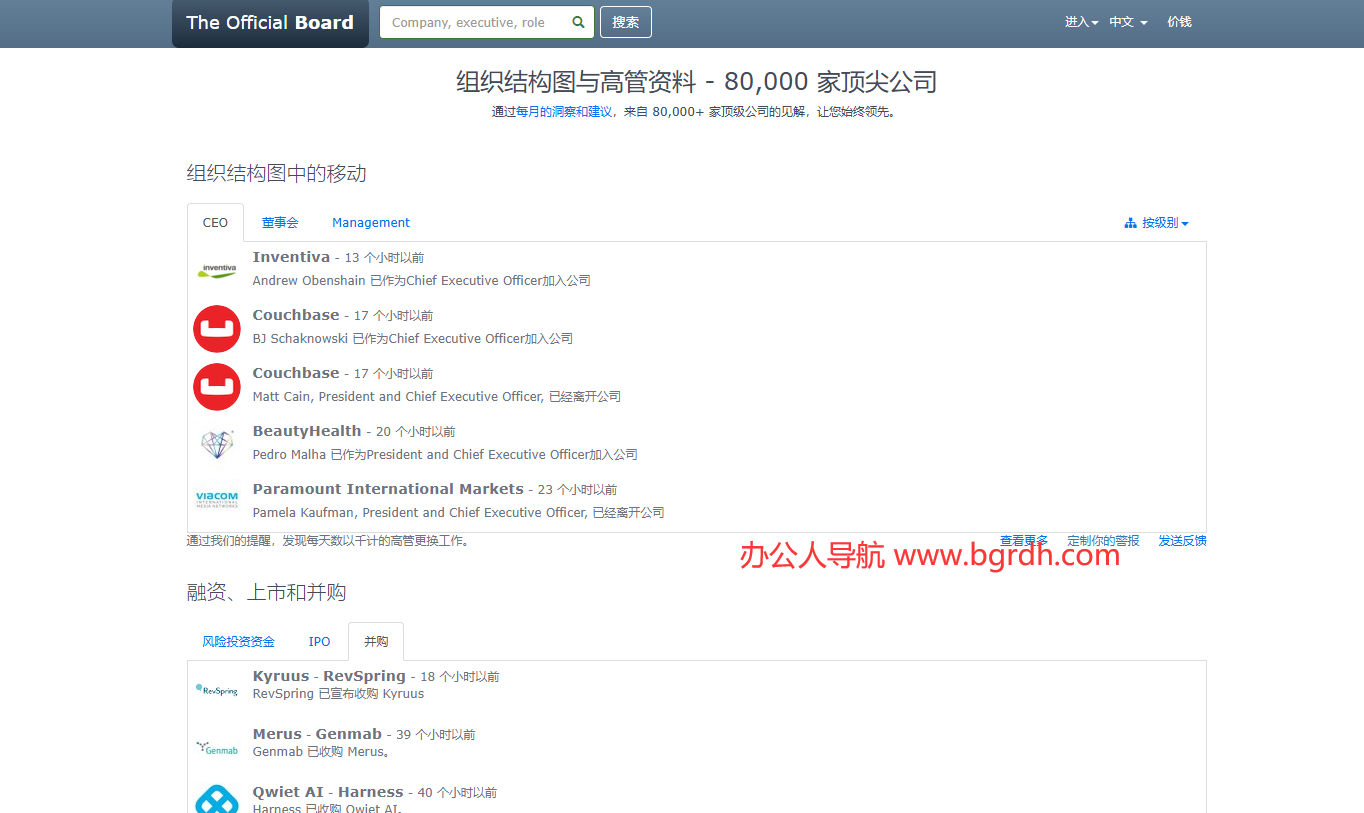This screenshot has height=813, width=1364.
Task: Click the Inventiva company logo
Action: tap(217, 268)
